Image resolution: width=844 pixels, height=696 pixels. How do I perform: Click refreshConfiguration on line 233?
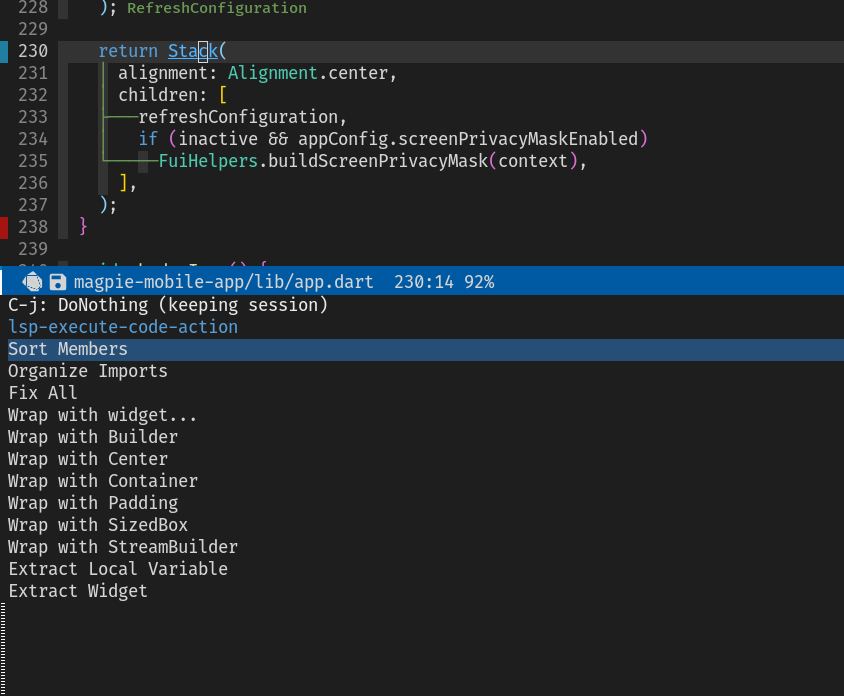[x=238, y=117]
